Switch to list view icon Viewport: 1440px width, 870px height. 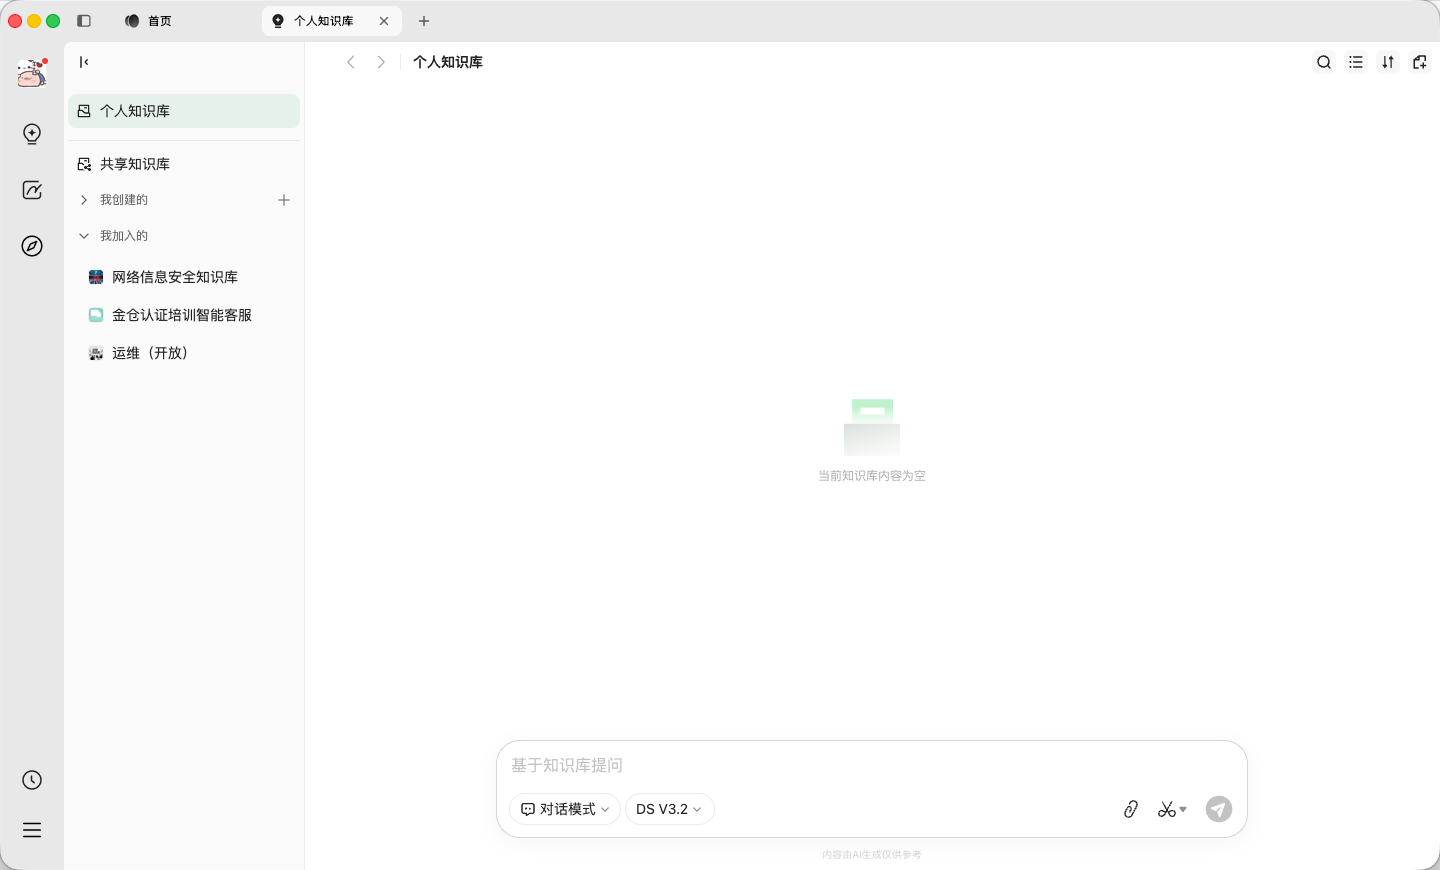1356,62
